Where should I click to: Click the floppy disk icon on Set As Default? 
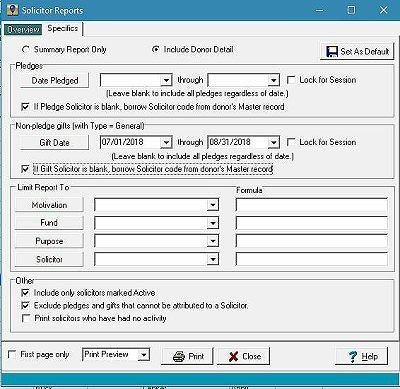coord(332,52)
